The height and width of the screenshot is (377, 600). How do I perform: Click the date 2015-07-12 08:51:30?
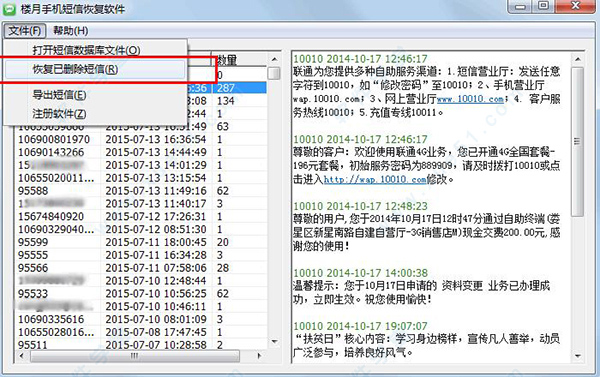(x=156, y=229)
